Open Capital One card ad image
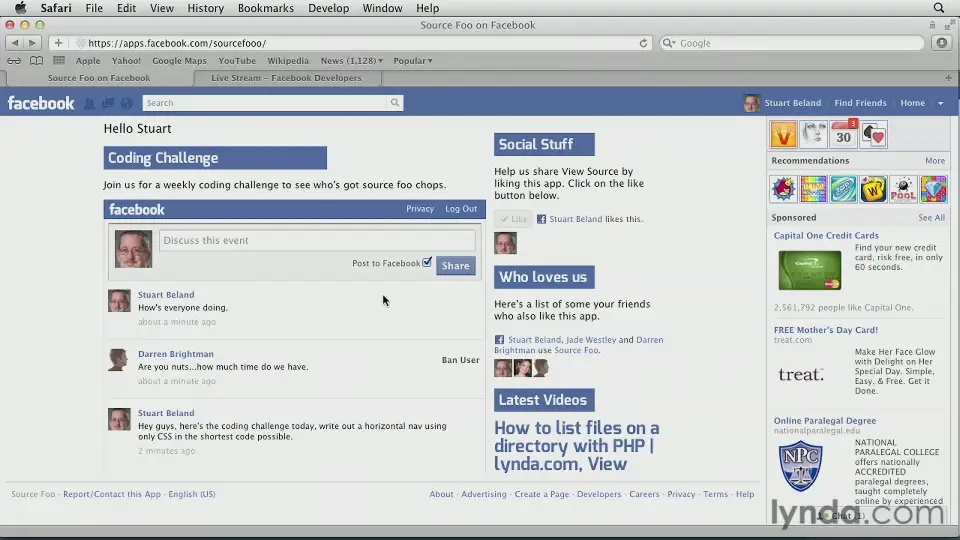Viewport: 960px width, 540px height. (810, 270)
